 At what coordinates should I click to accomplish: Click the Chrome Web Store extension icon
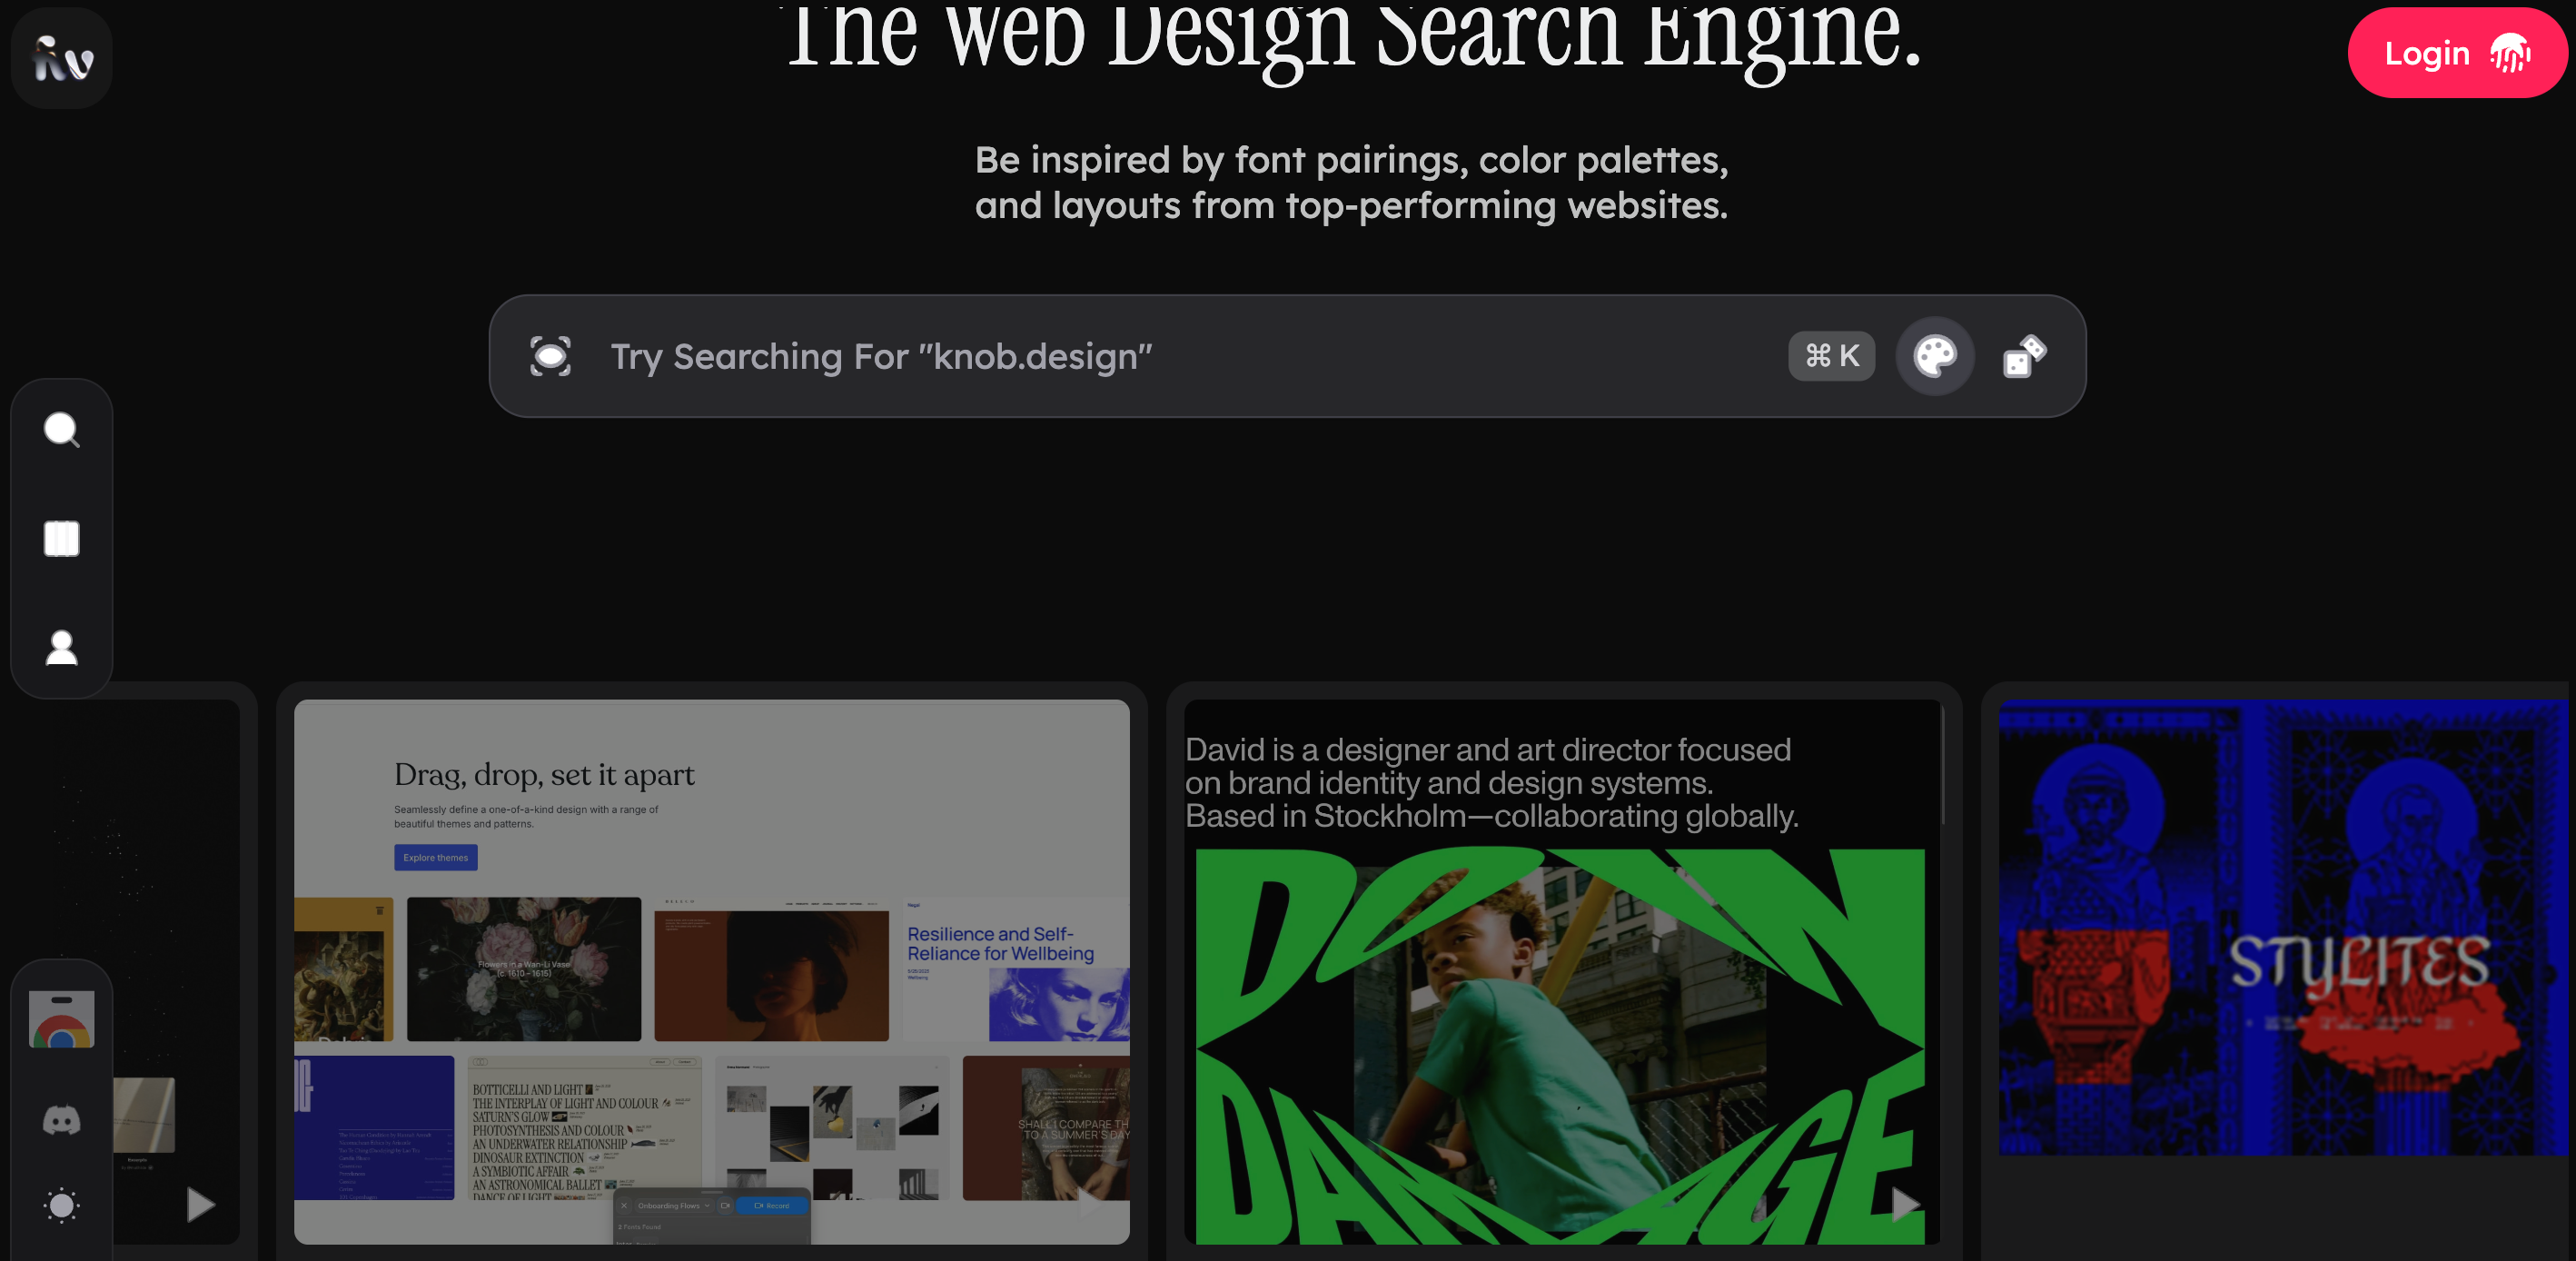[62, 1019]
